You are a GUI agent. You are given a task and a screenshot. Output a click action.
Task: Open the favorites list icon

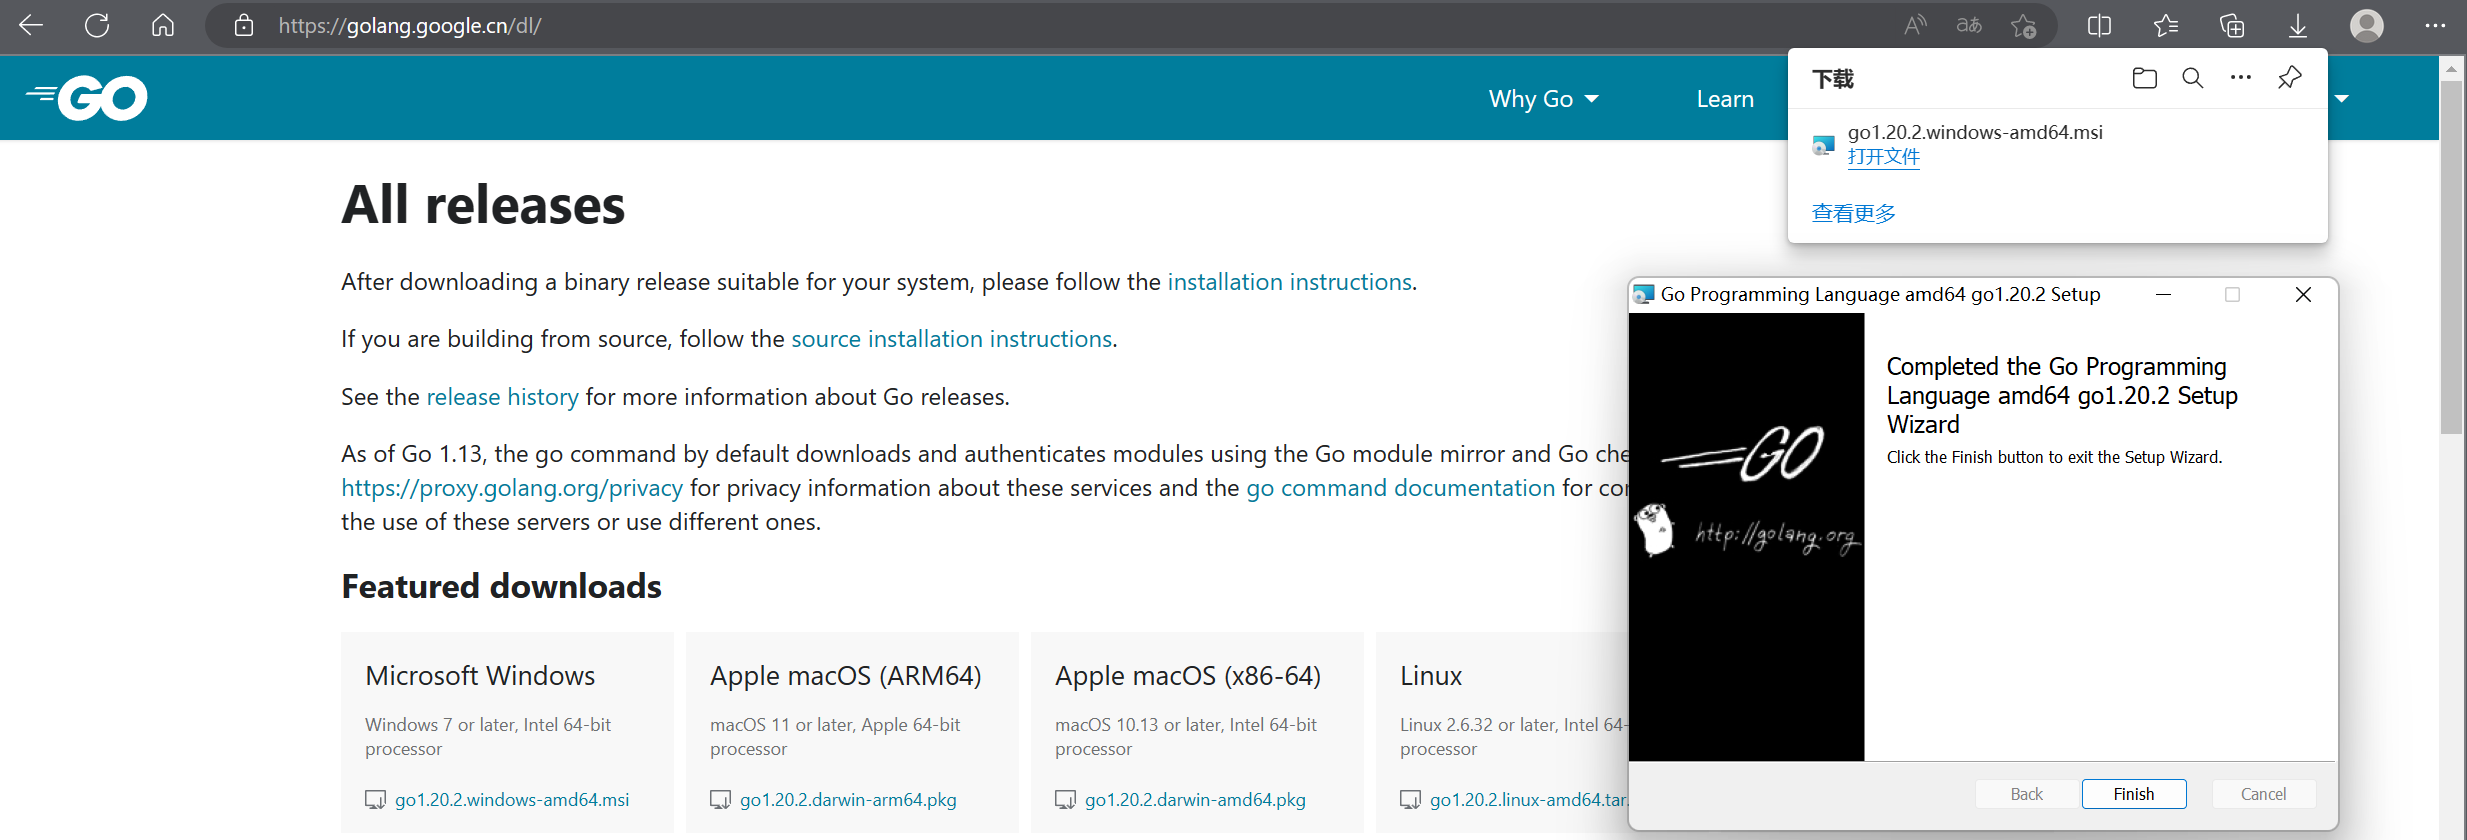2166,25
